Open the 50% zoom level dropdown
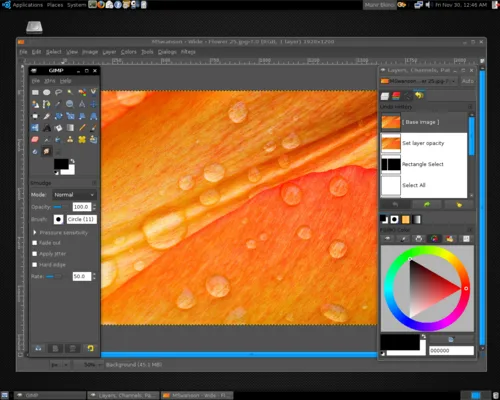 click(x=89, y=365)
